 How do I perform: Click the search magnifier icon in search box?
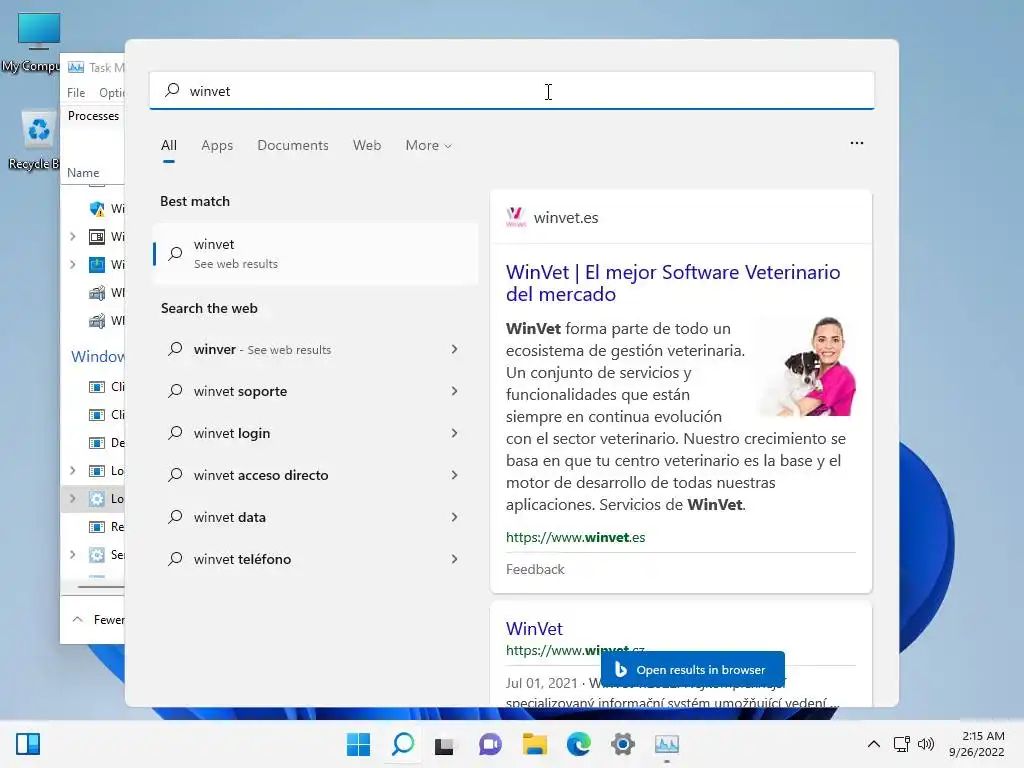[172, 90]
